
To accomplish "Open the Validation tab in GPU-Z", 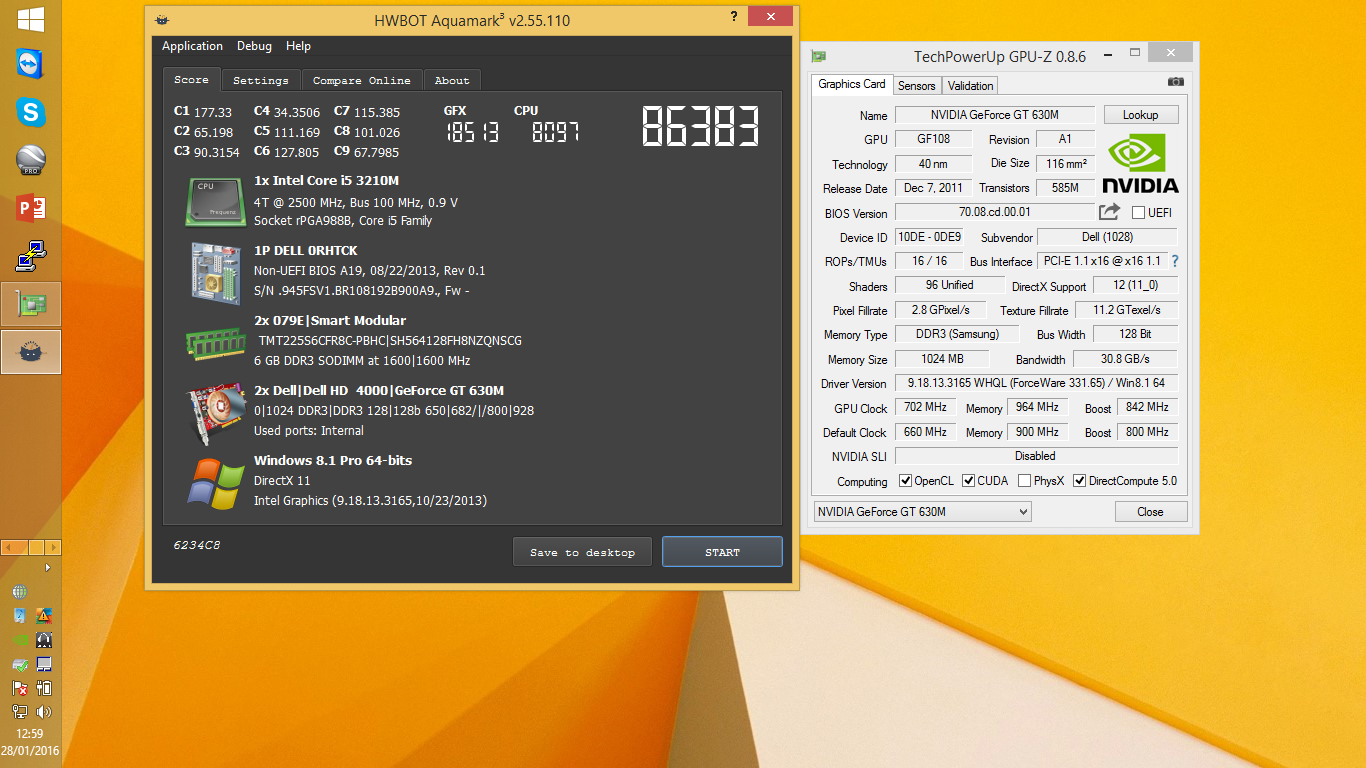I will point(970,86).
